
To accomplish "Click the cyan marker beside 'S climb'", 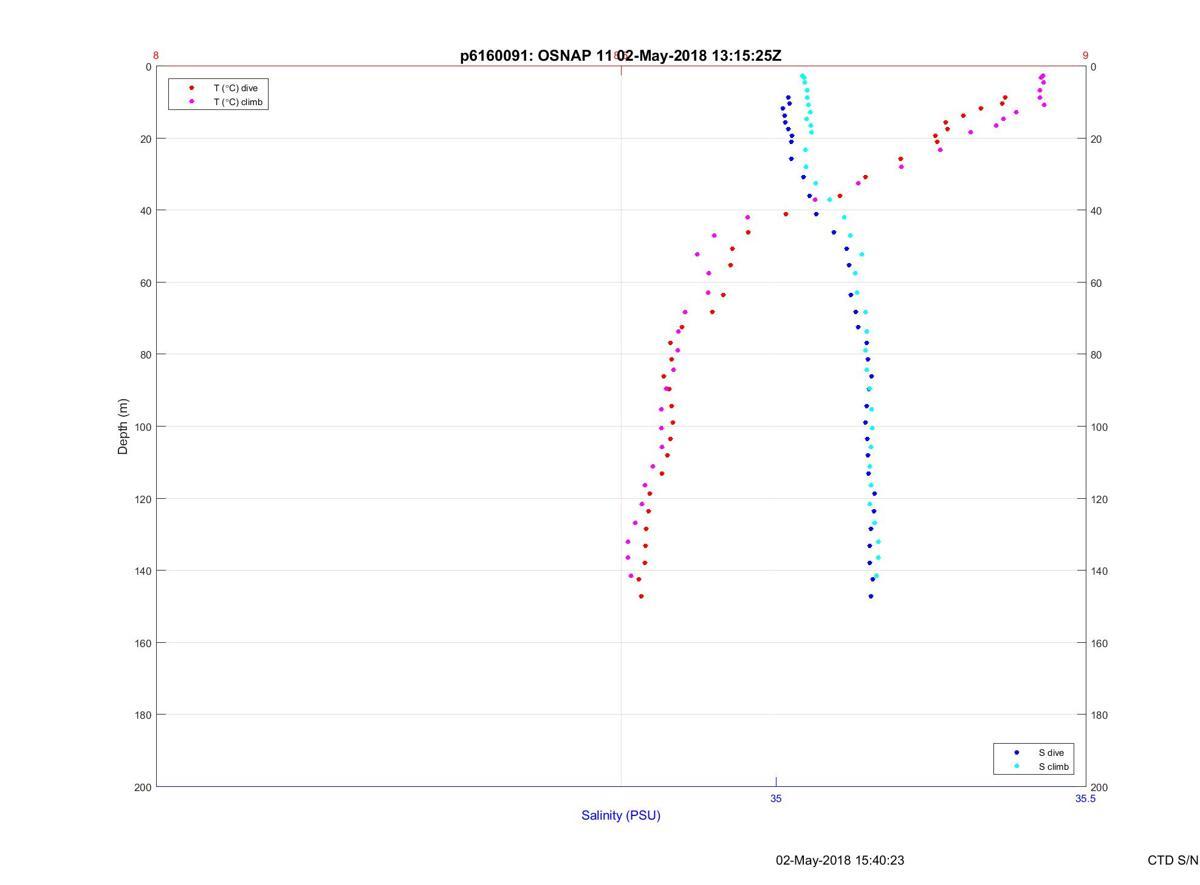I will click(x=1016, y=767).
